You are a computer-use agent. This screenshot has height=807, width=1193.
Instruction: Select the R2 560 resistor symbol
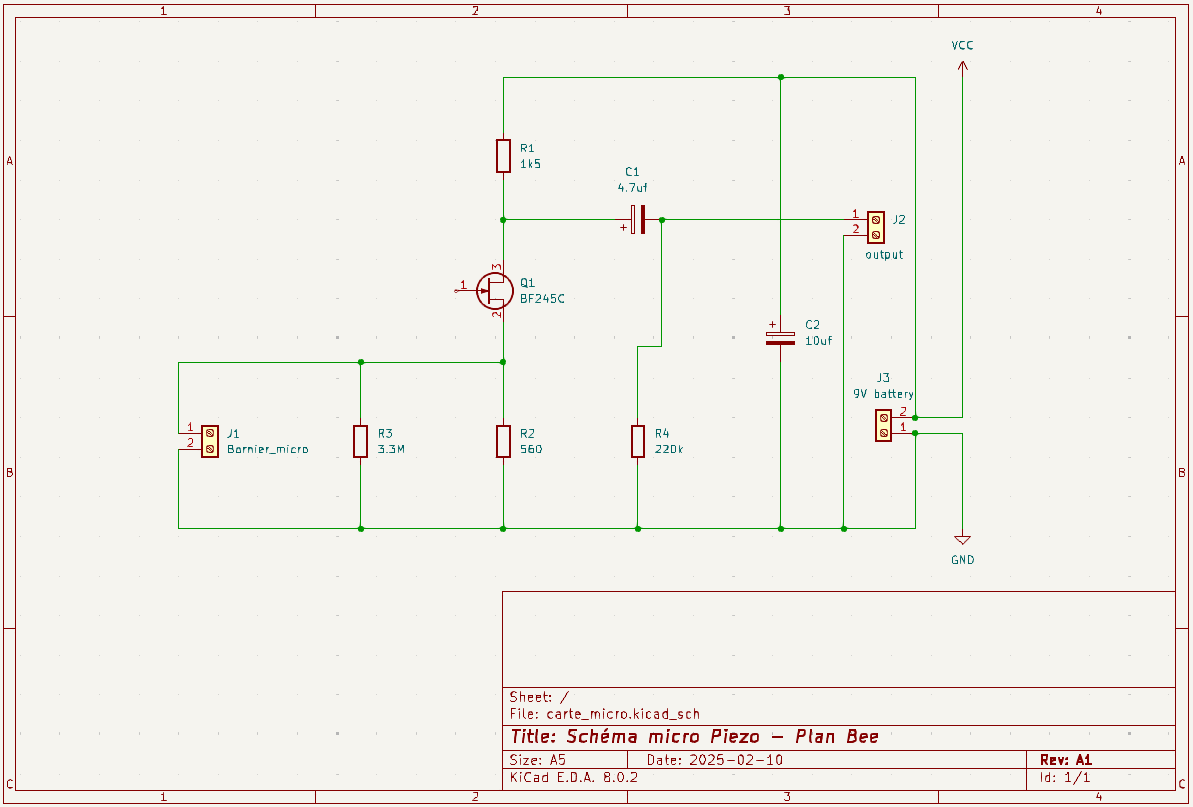point(503,441)
